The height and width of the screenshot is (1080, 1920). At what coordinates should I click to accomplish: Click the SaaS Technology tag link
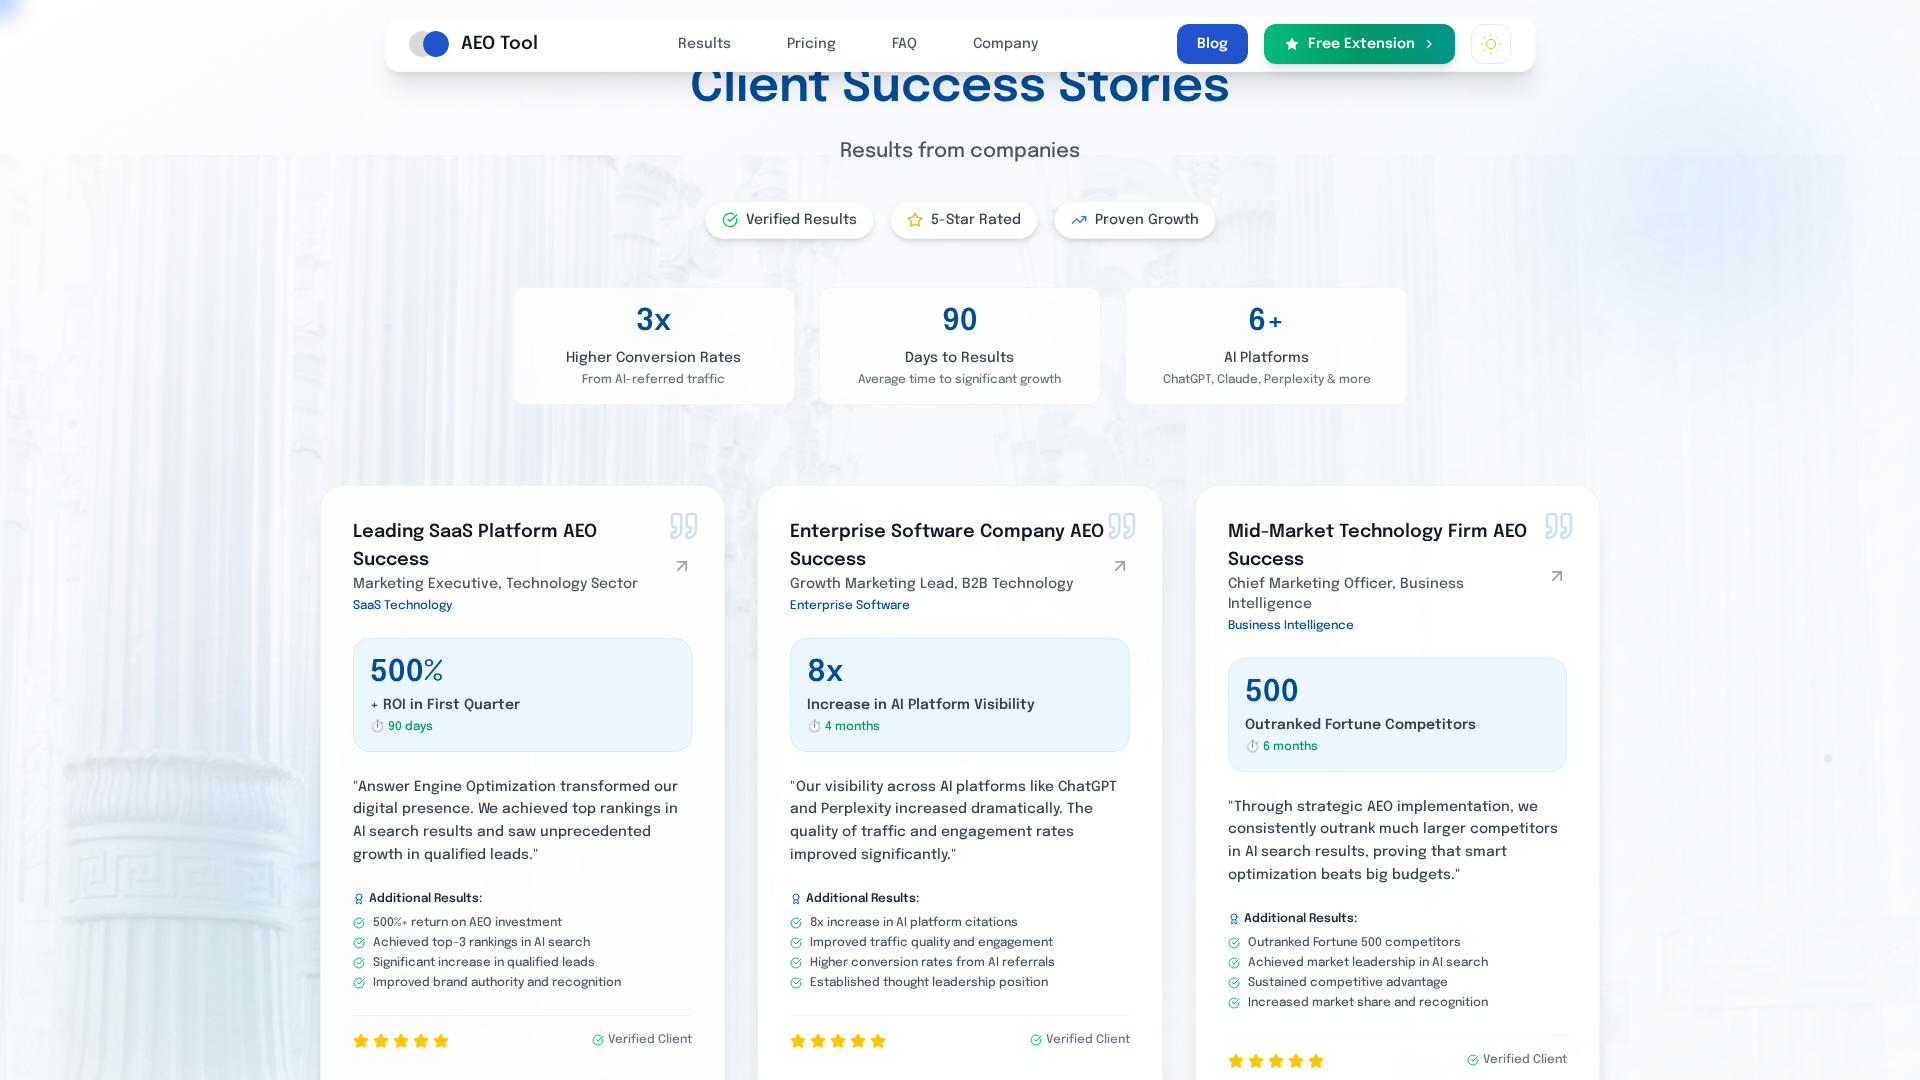(402, 605)
